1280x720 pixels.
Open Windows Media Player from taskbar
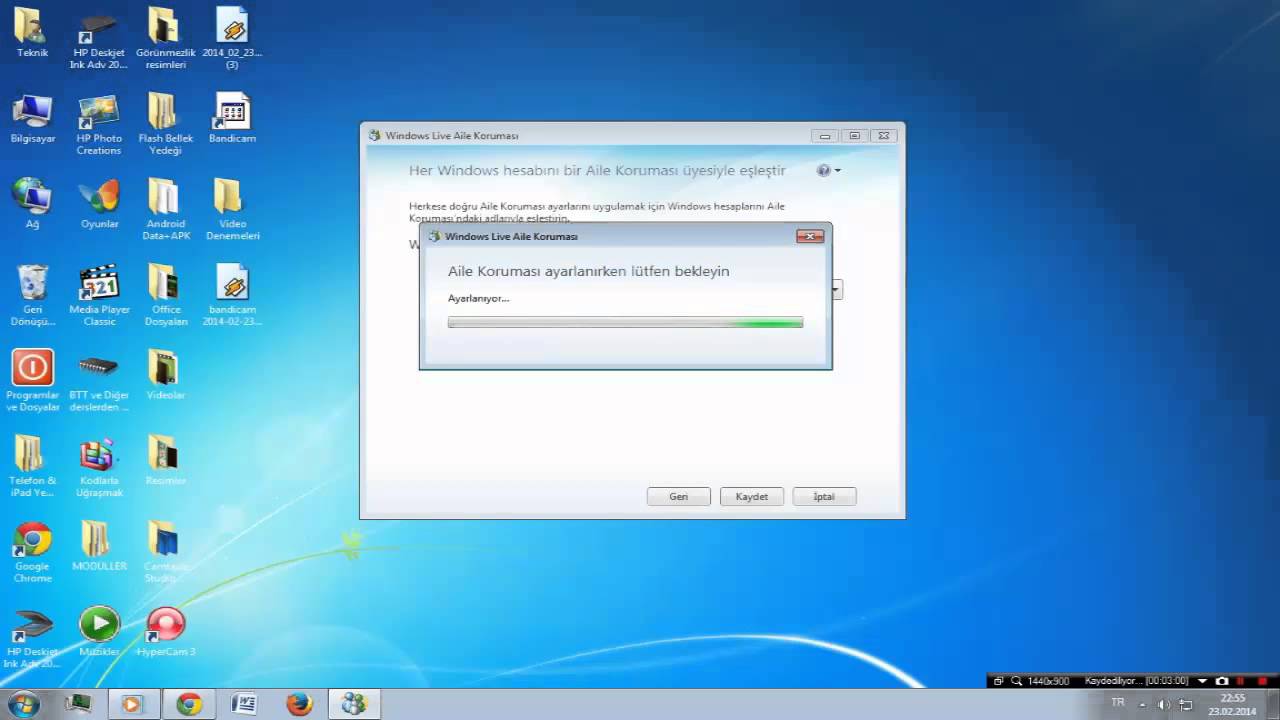[132, 704]
